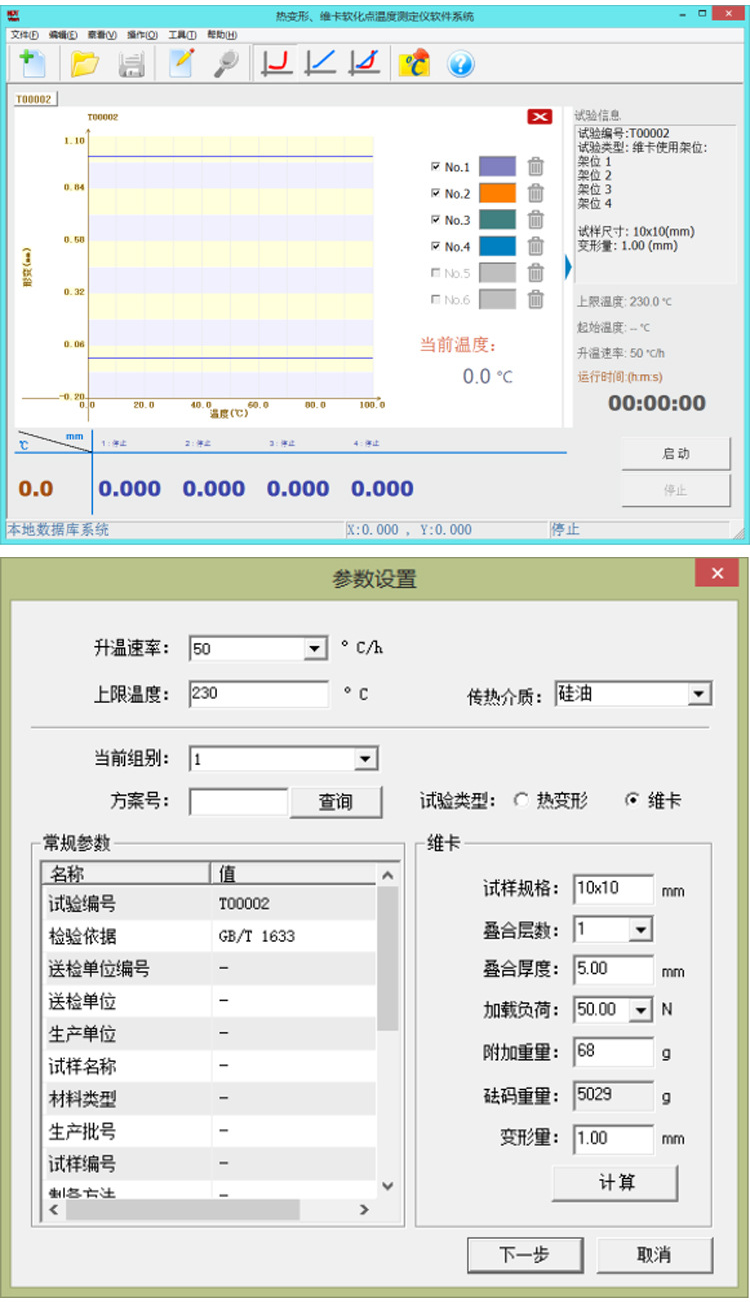Switch to the T00002 tab
The width and height of the screenshot is (750, 1312).
click(x=33, y=98)
